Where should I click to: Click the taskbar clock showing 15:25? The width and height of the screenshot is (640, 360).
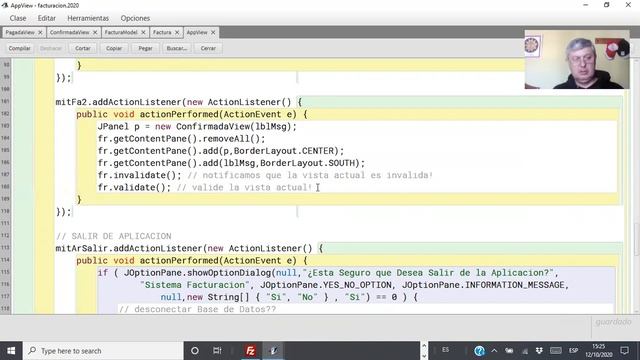tap(599, 351)
